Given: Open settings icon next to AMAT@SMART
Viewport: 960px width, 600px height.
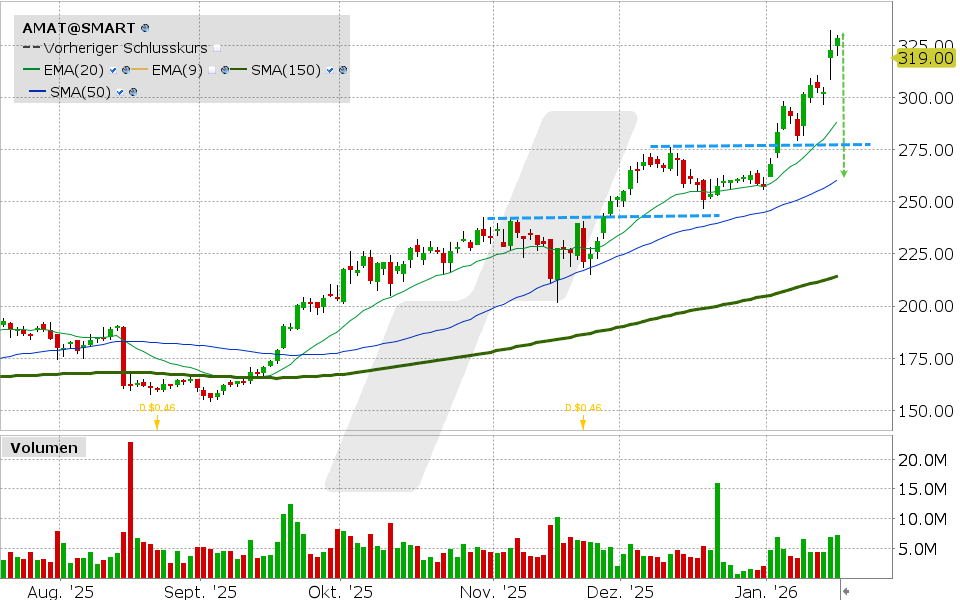Looking at the screenshot, I should point(144,27).
